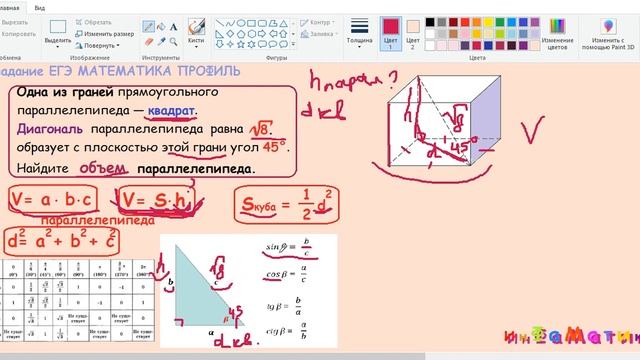
Task: Choose the straight Line shape
Action: pyautogui.click(x=220, y=23)
